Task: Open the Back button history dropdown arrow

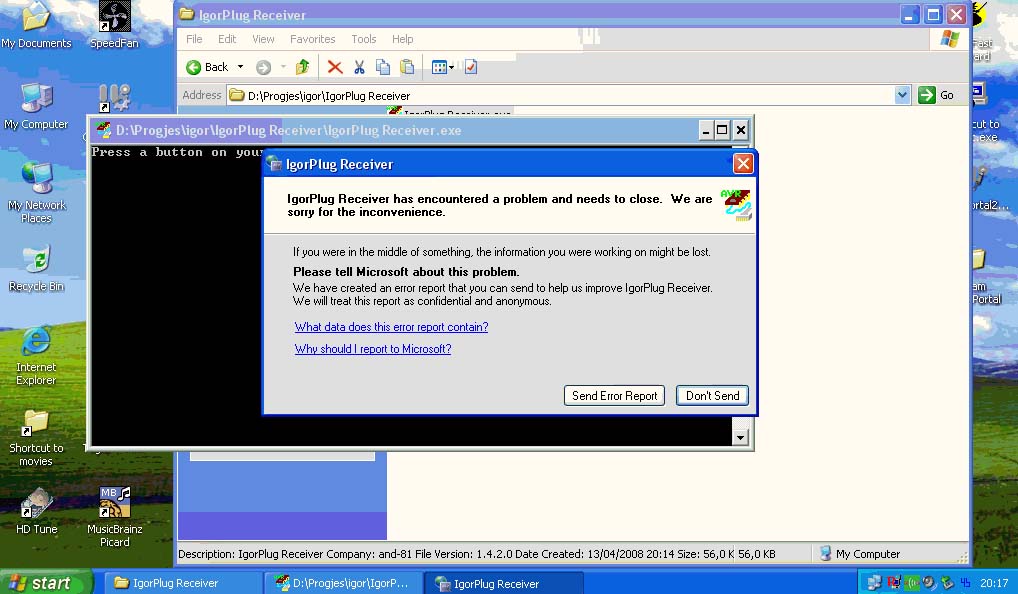Action: [240, 67]
